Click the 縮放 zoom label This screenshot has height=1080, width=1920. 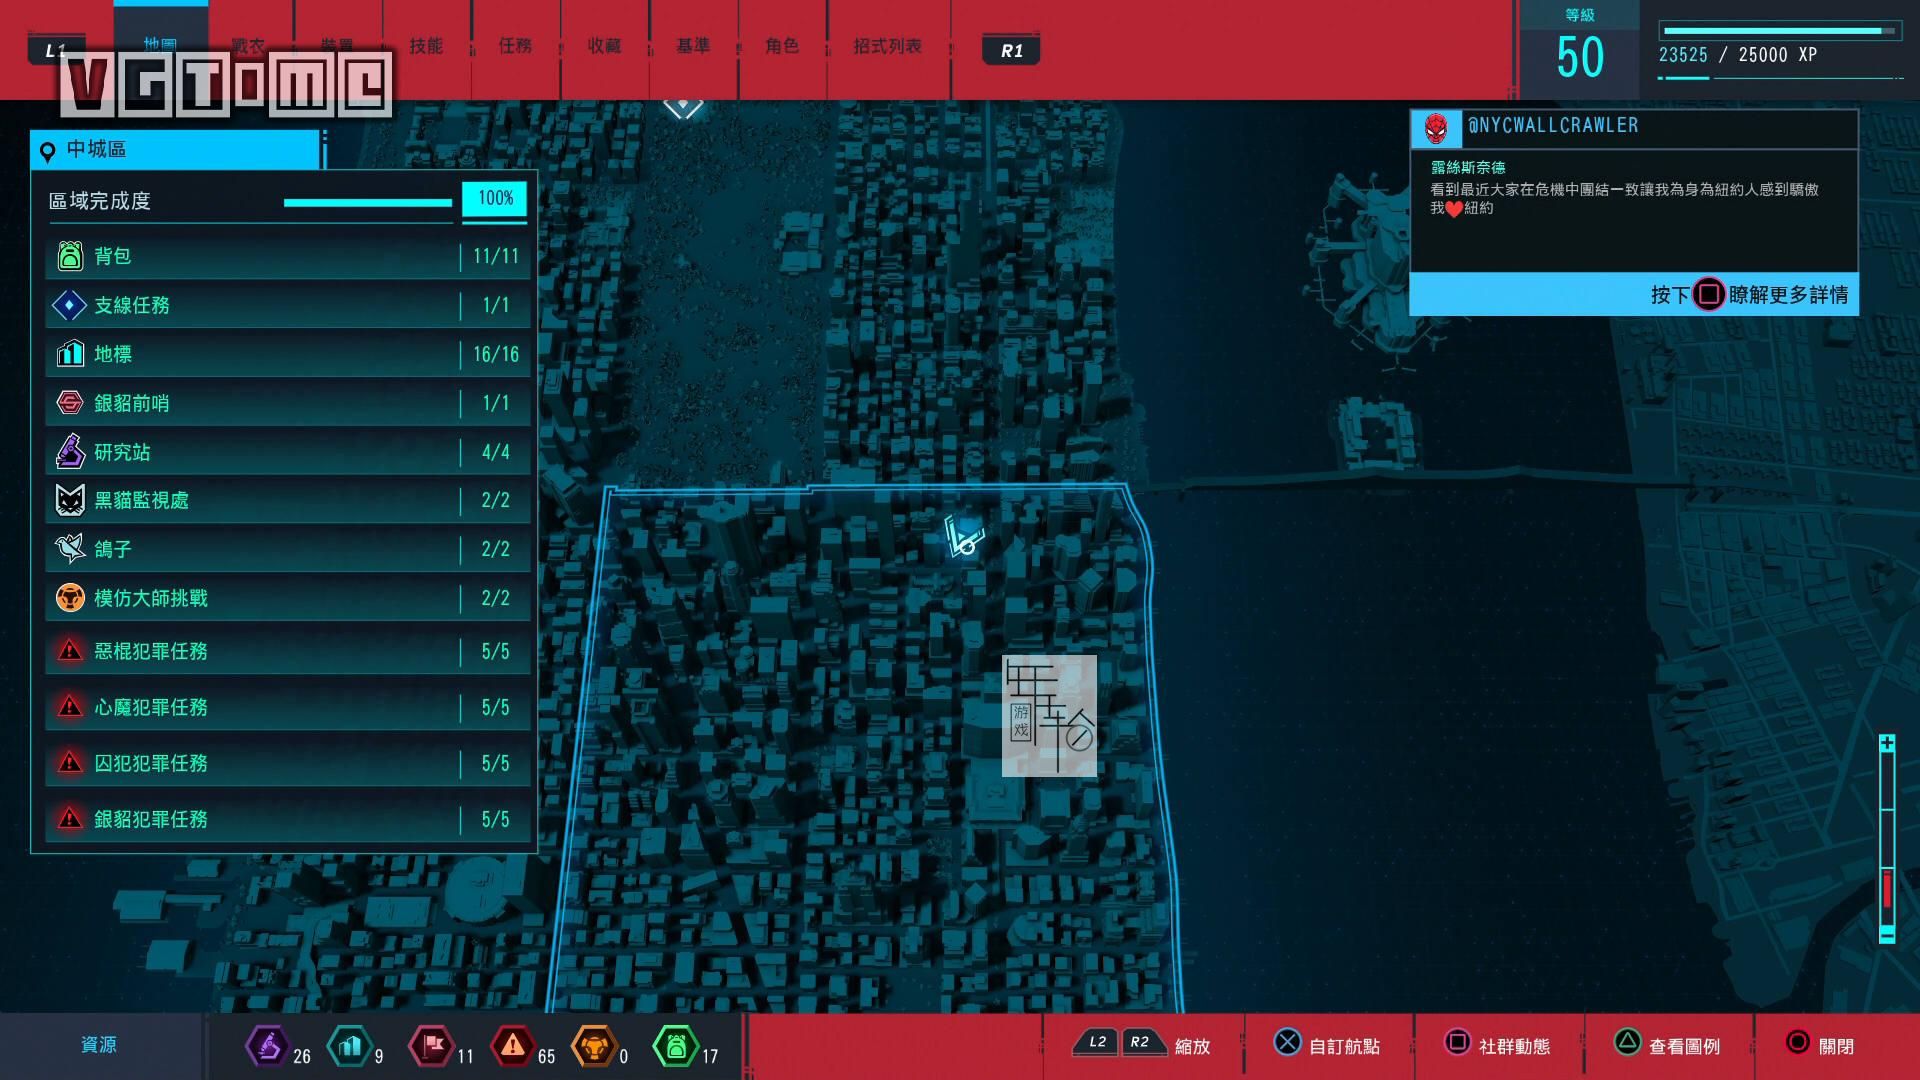click(1192, 1046)
